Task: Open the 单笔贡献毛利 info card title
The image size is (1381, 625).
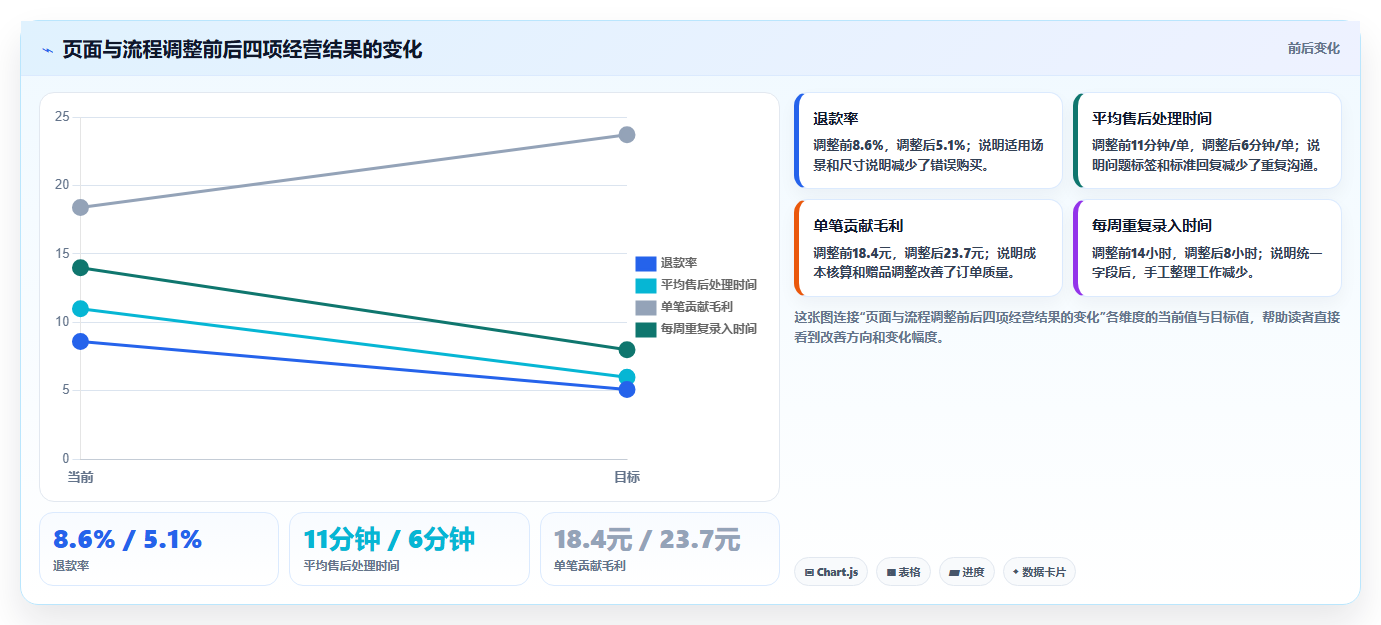Action: 858,227
